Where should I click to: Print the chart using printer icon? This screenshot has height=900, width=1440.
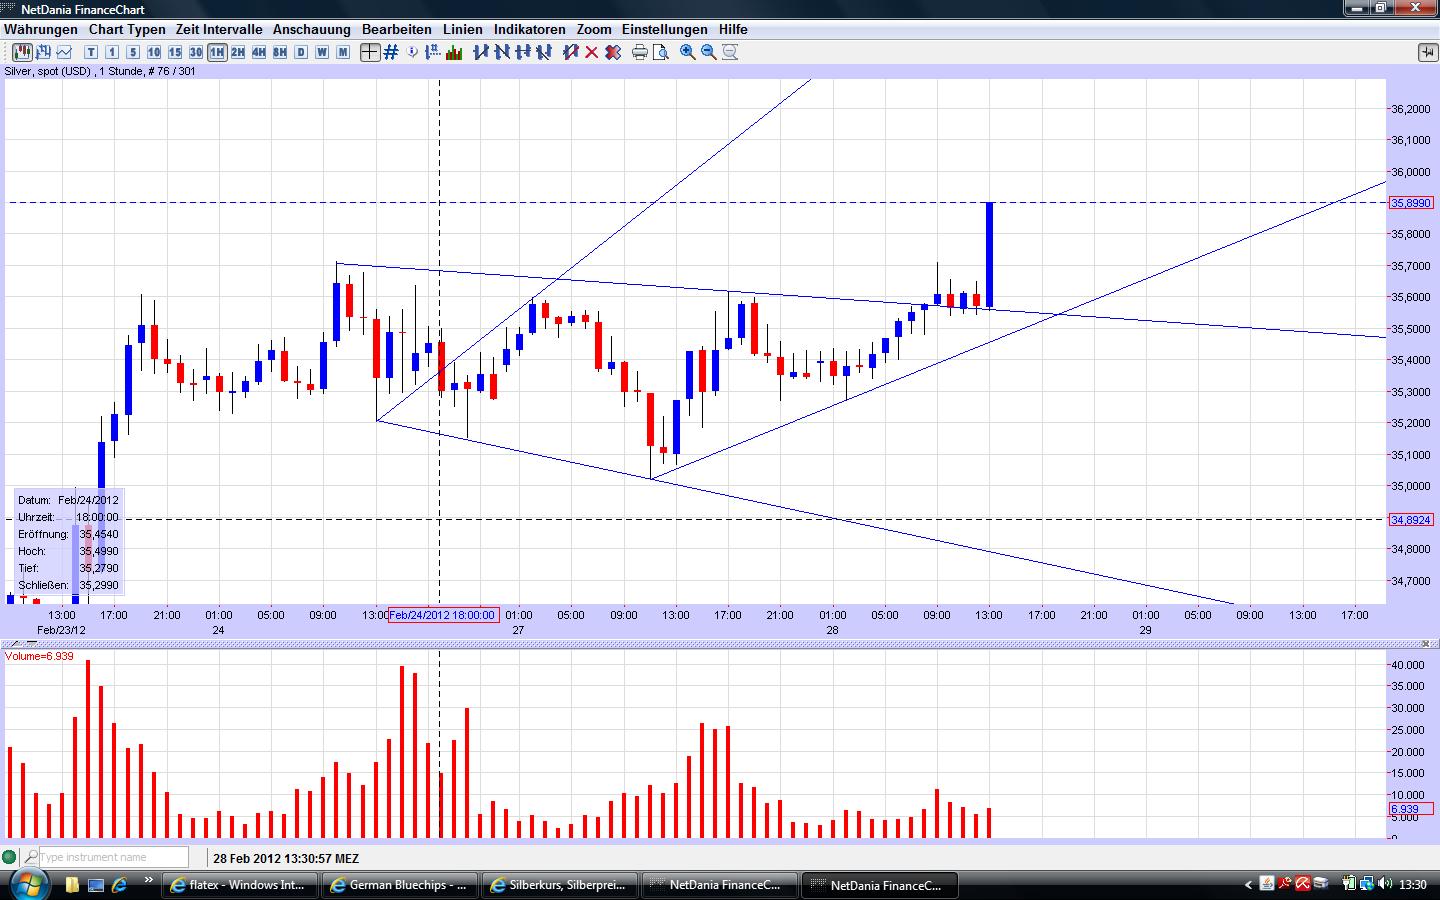click(640, 52)
